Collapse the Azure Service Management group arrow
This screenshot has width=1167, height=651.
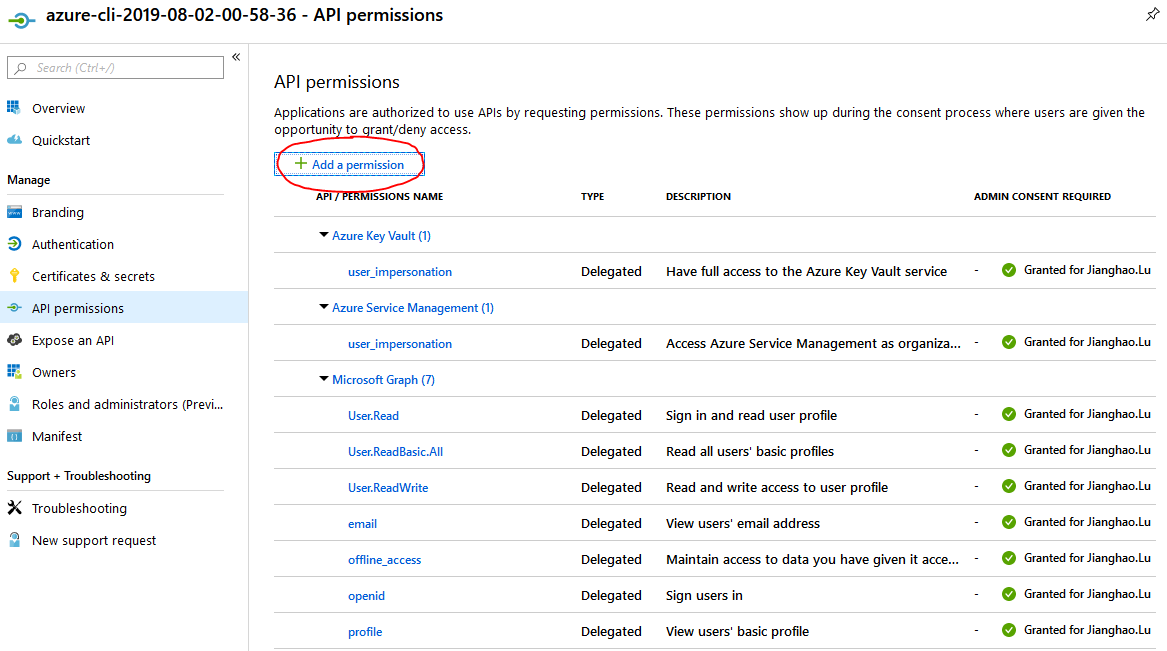(323, 307)
